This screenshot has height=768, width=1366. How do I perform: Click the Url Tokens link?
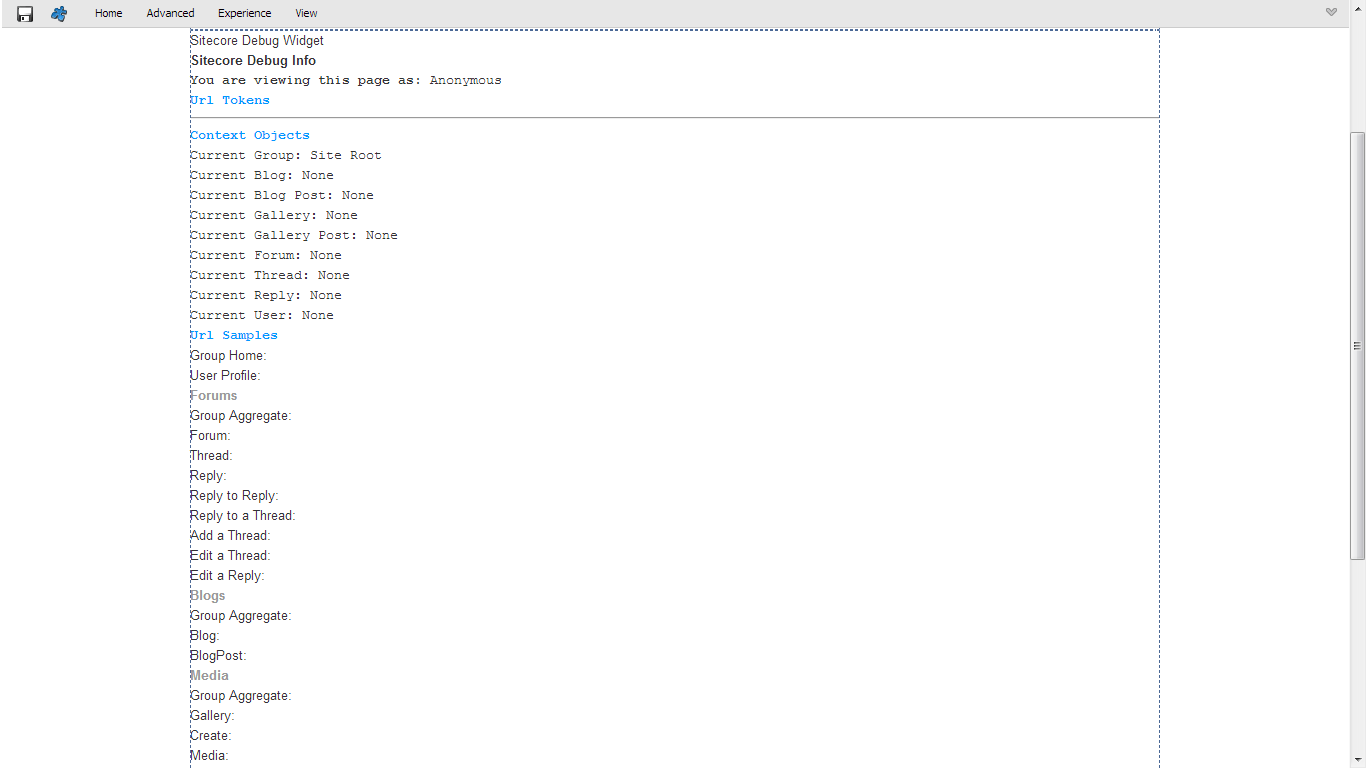point(230,100)
